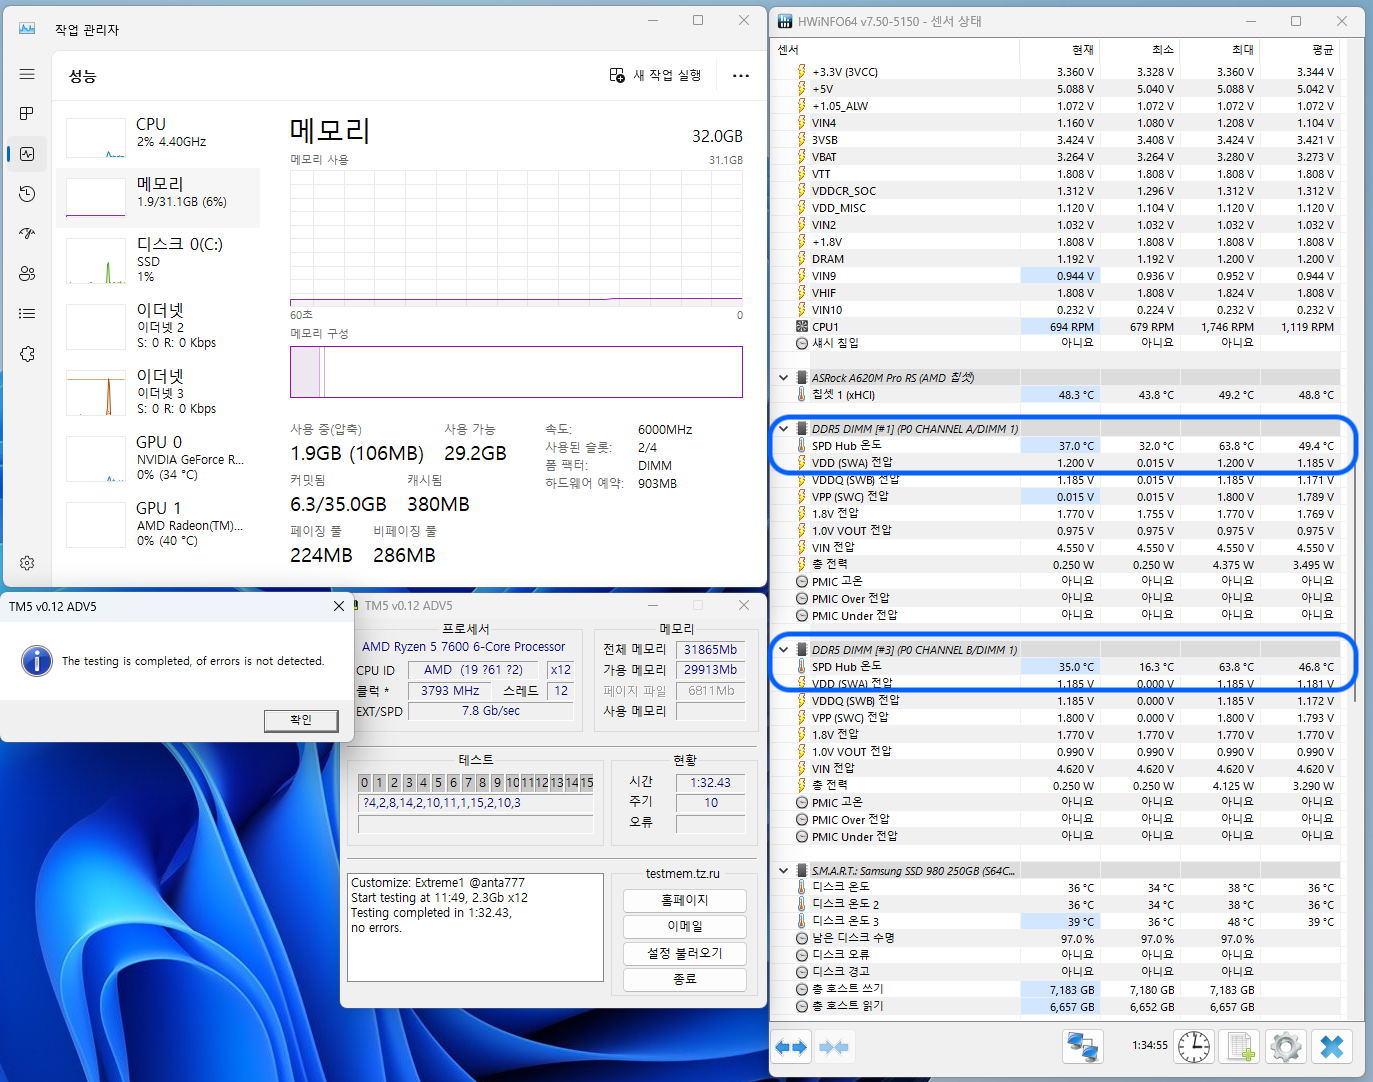This screenshot has width=1373, height=1082.
Task: Select 이더넷 2 in performance list
Action: [x=158, y=326]
